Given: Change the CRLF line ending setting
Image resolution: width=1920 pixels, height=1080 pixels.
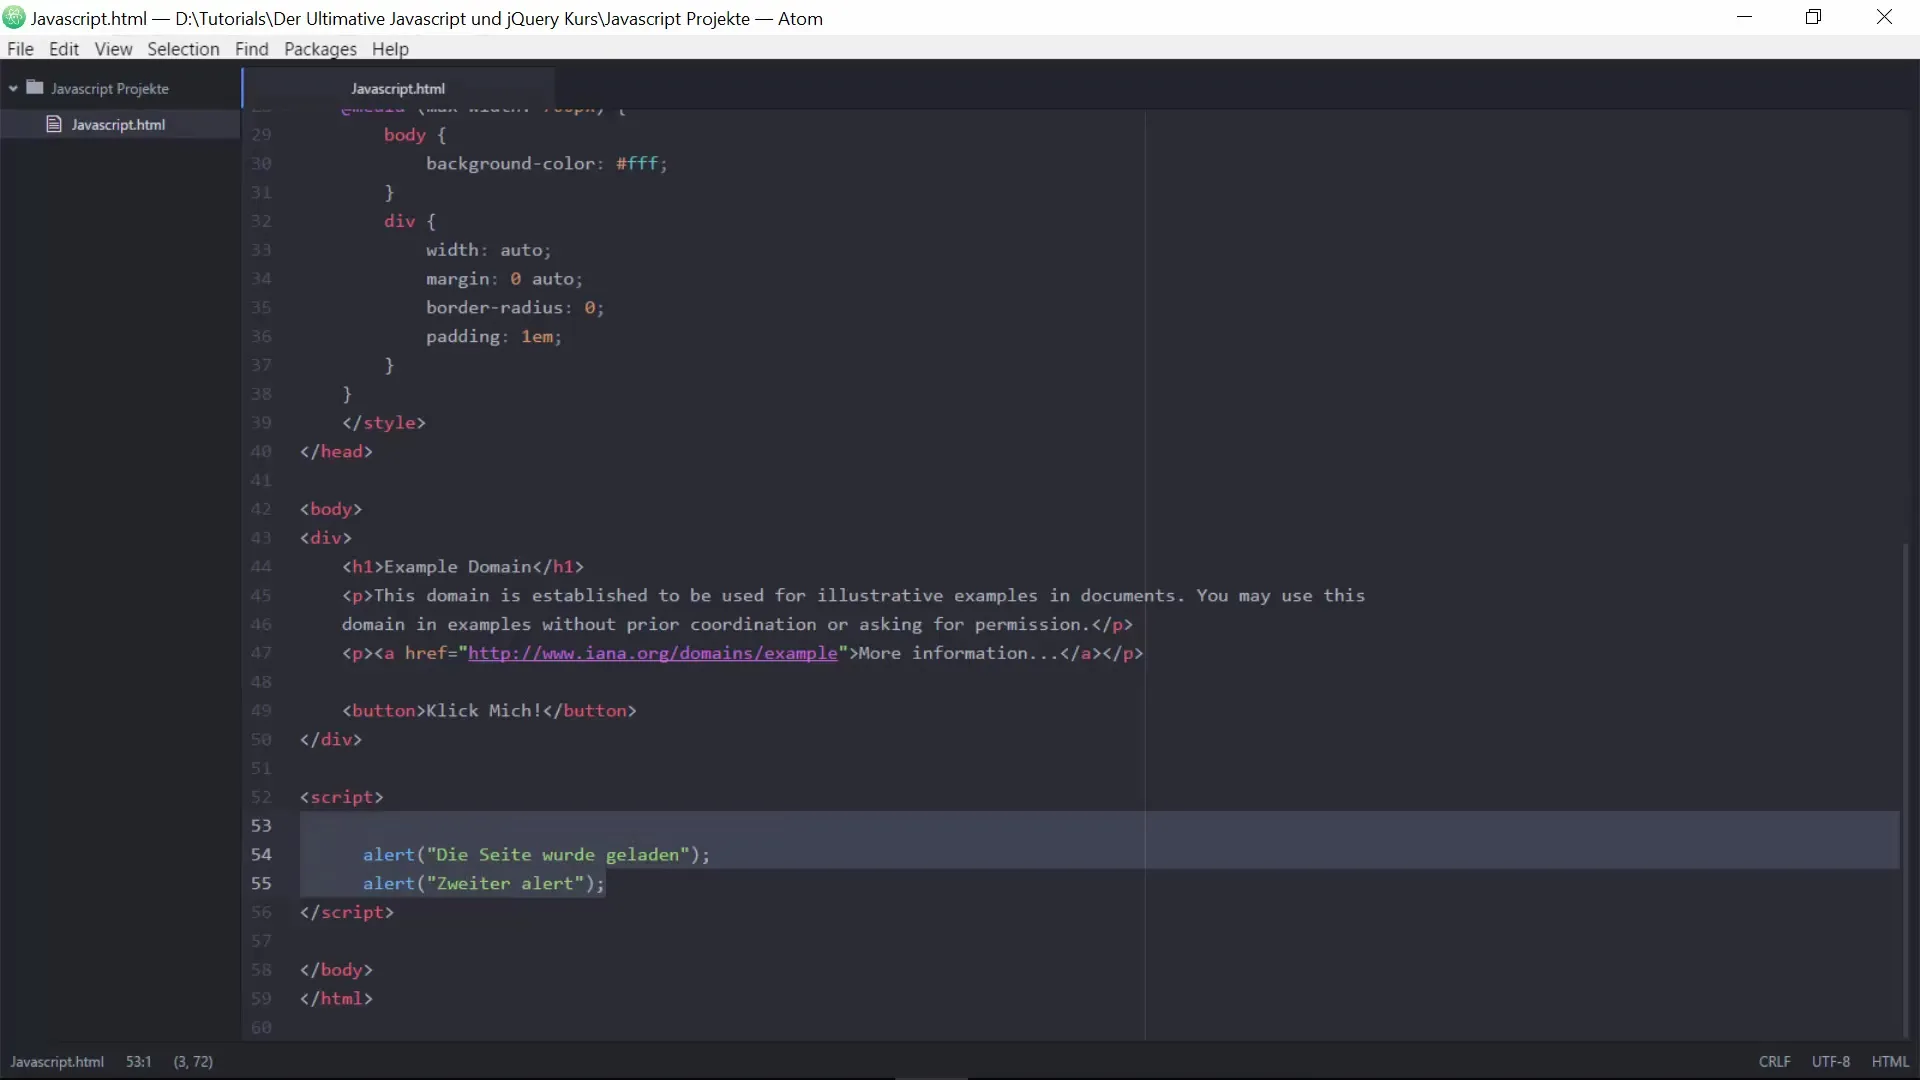Looking at the screenshot, I should click(x=1775, y=1062).
